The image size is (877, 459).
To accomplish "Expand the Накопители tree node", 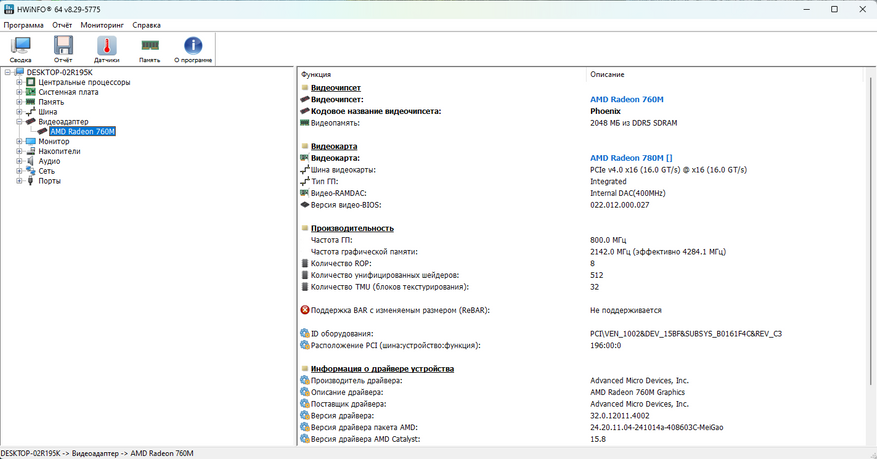I will tap(19, 152).
